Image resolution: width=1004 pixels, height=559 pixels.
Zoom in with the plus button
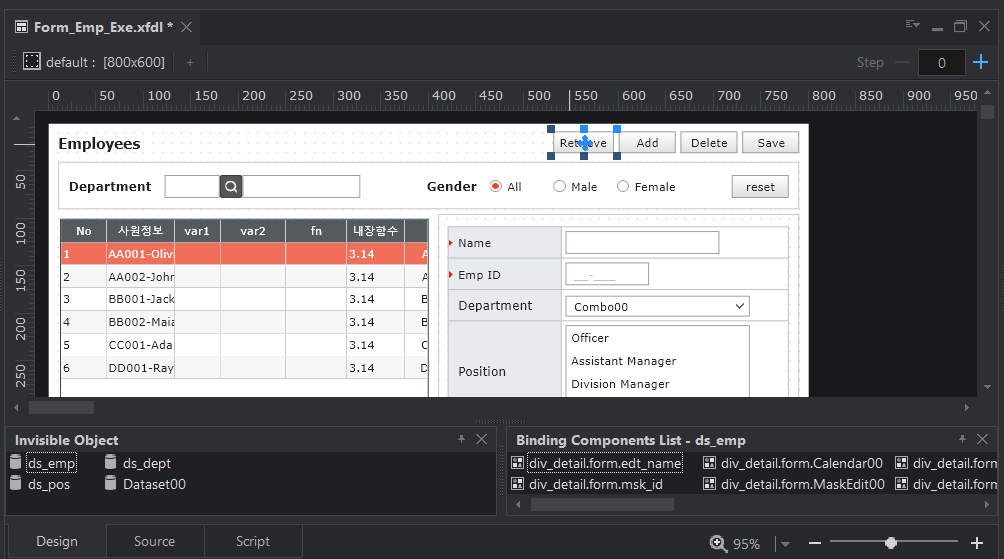[x=976, y=543]
